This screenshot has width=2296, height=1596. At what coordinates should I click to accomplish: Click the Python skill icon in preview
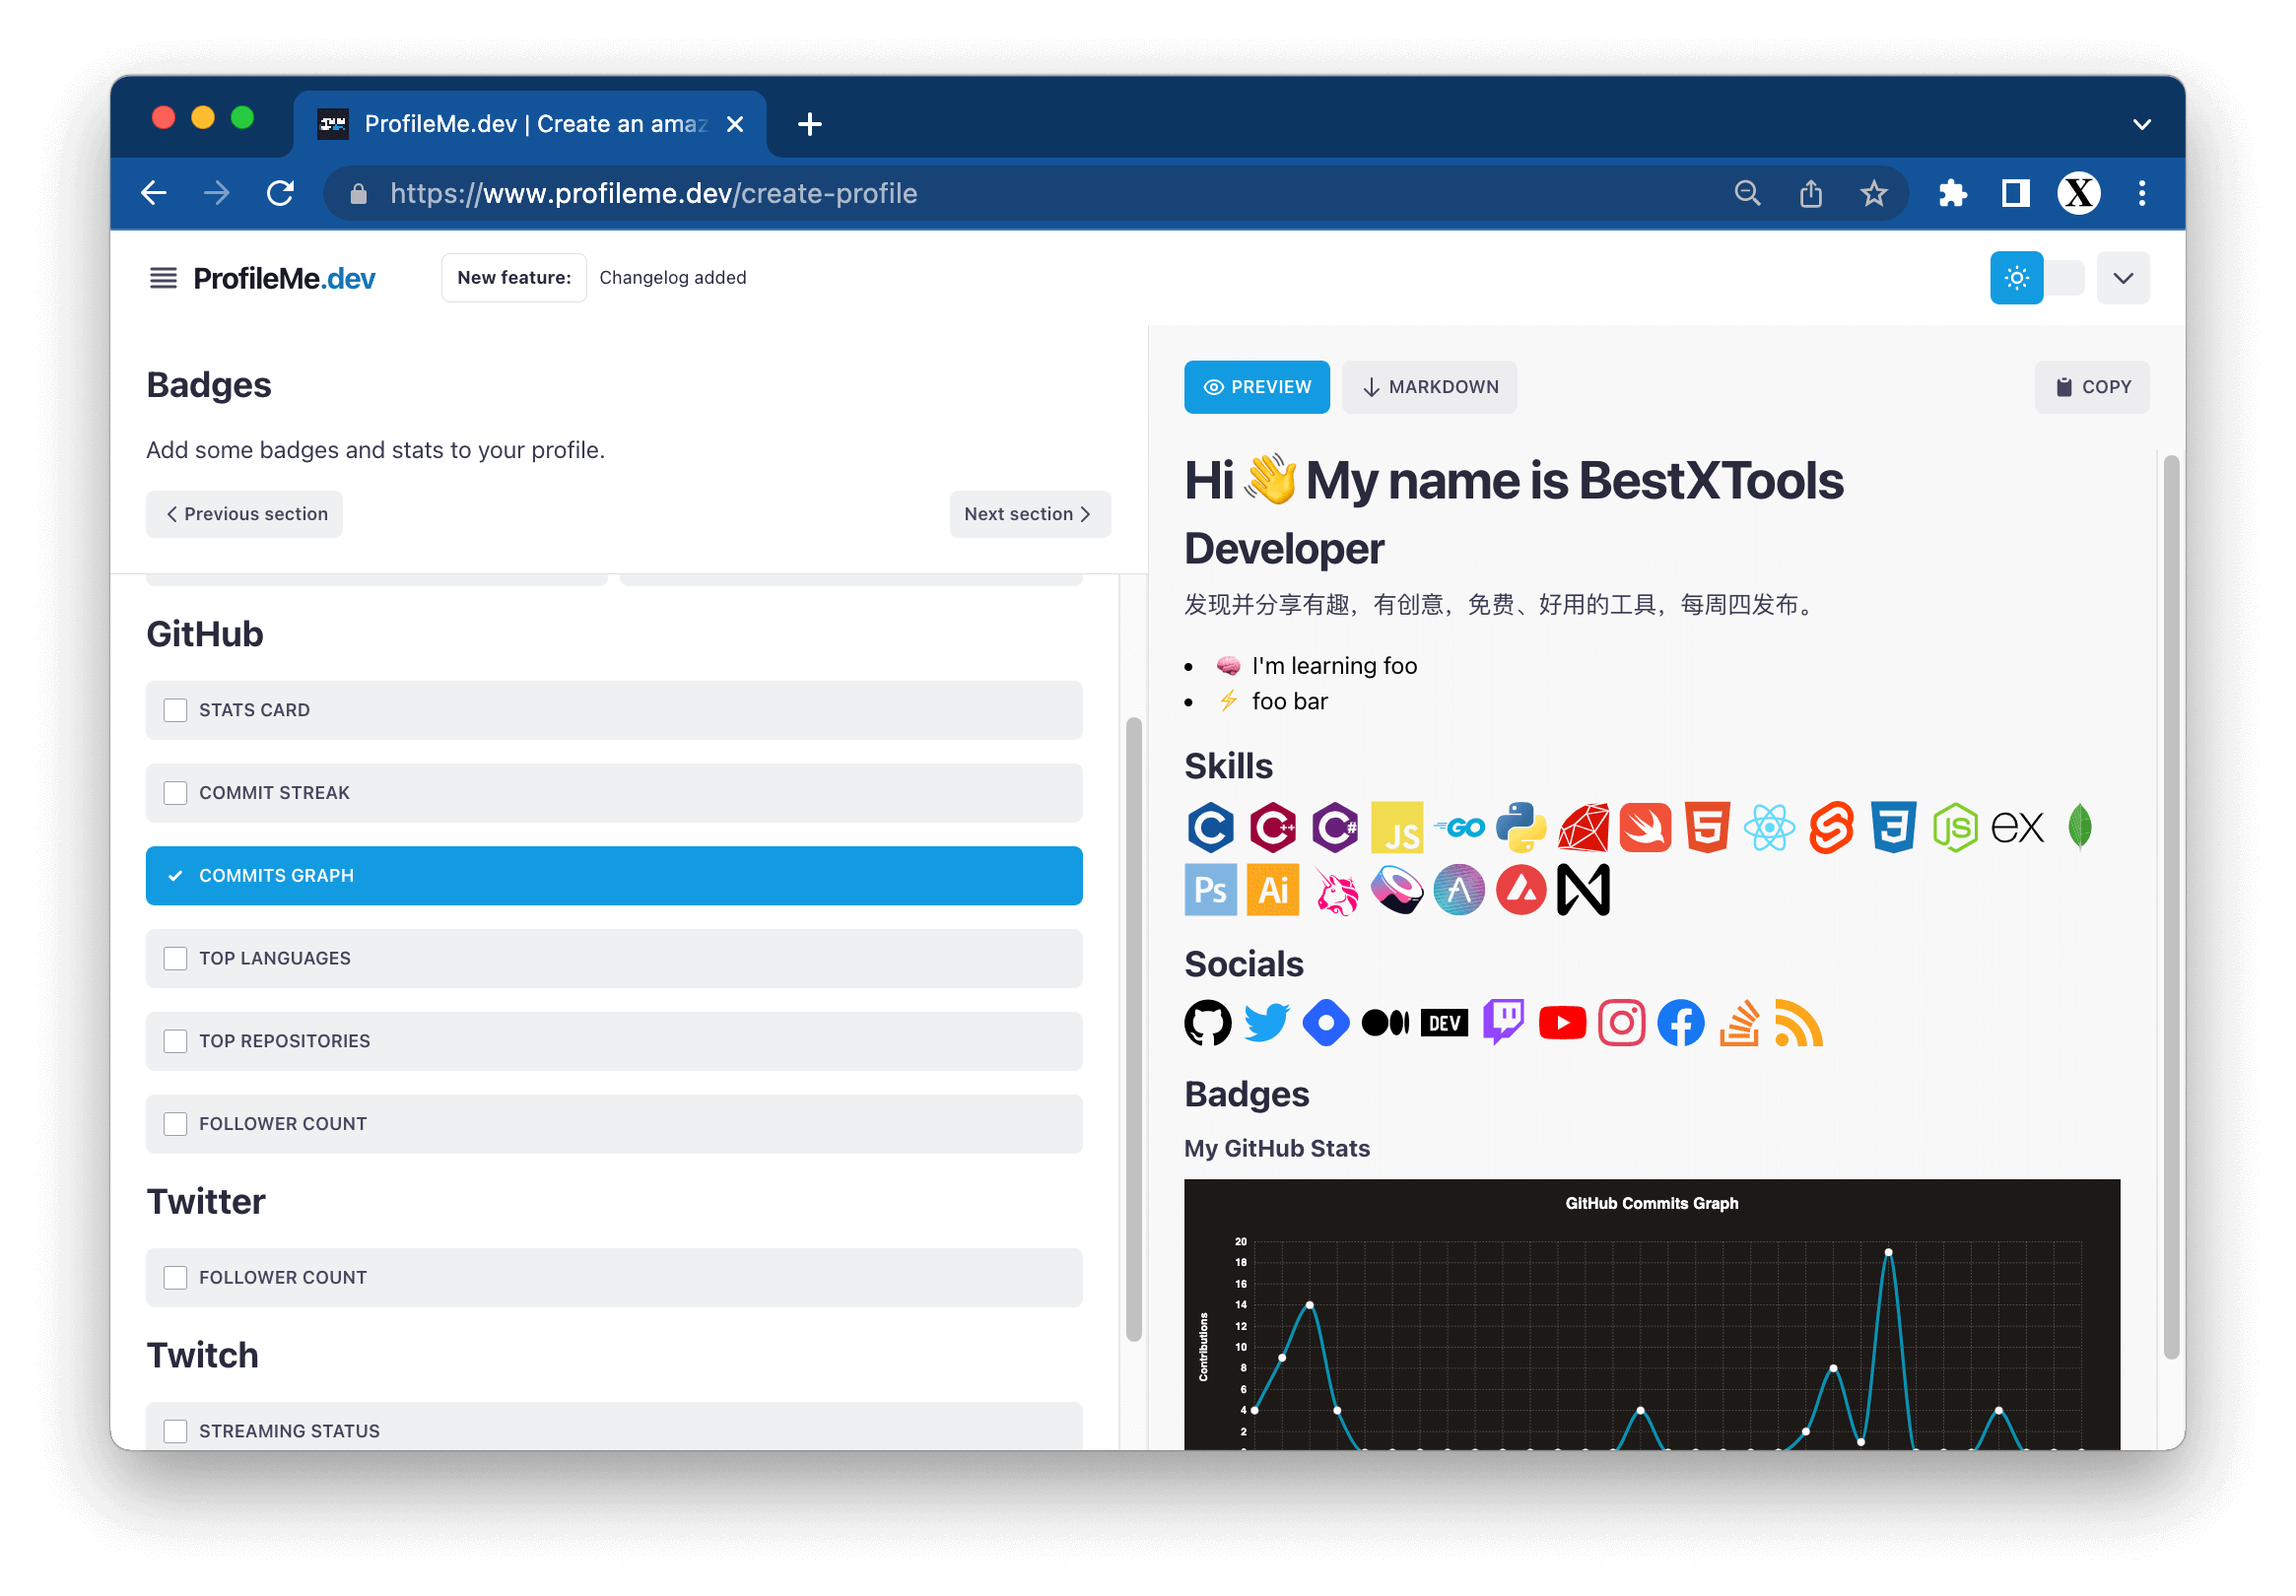[x=1520, y=827]
